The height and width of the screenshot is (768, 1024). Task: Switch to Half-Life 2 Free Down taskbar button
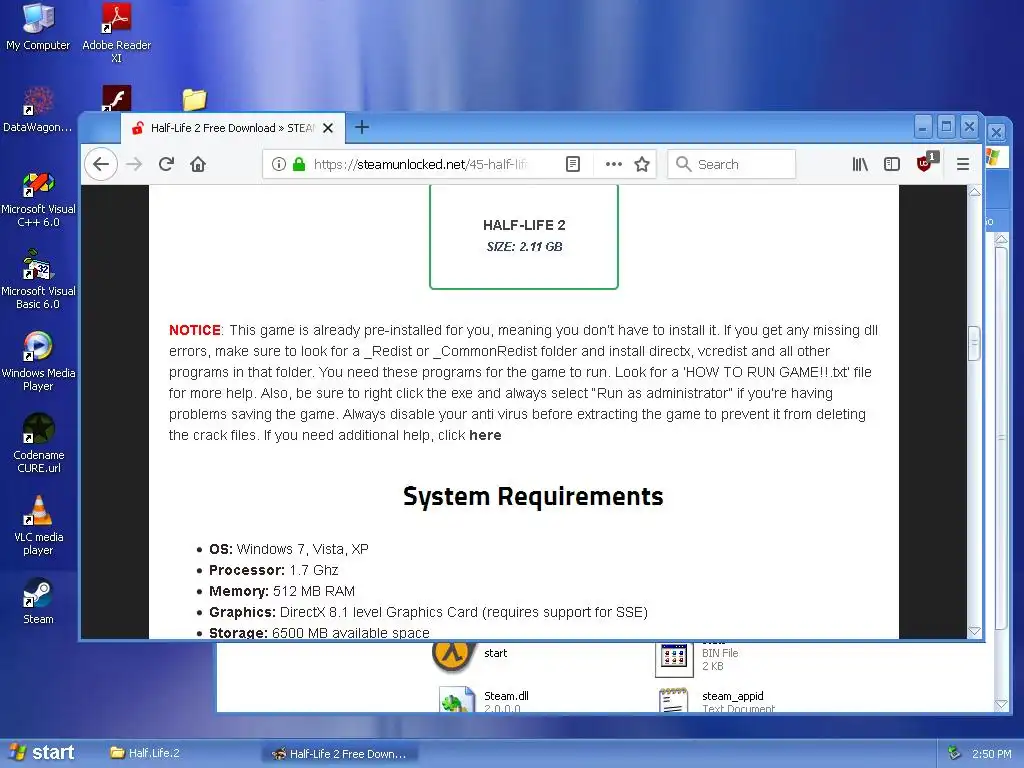340,754
